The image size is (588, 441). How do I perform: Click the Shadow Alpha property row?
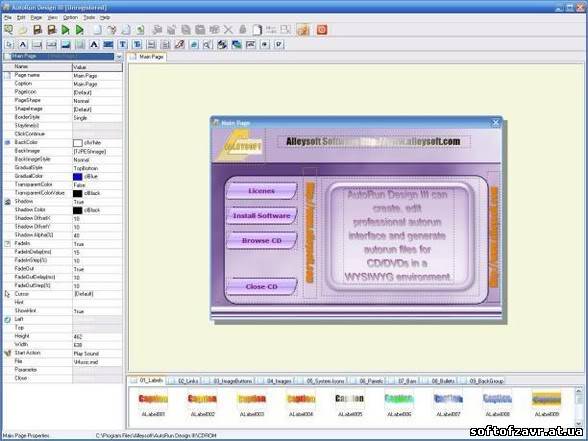tap(63, 235)
